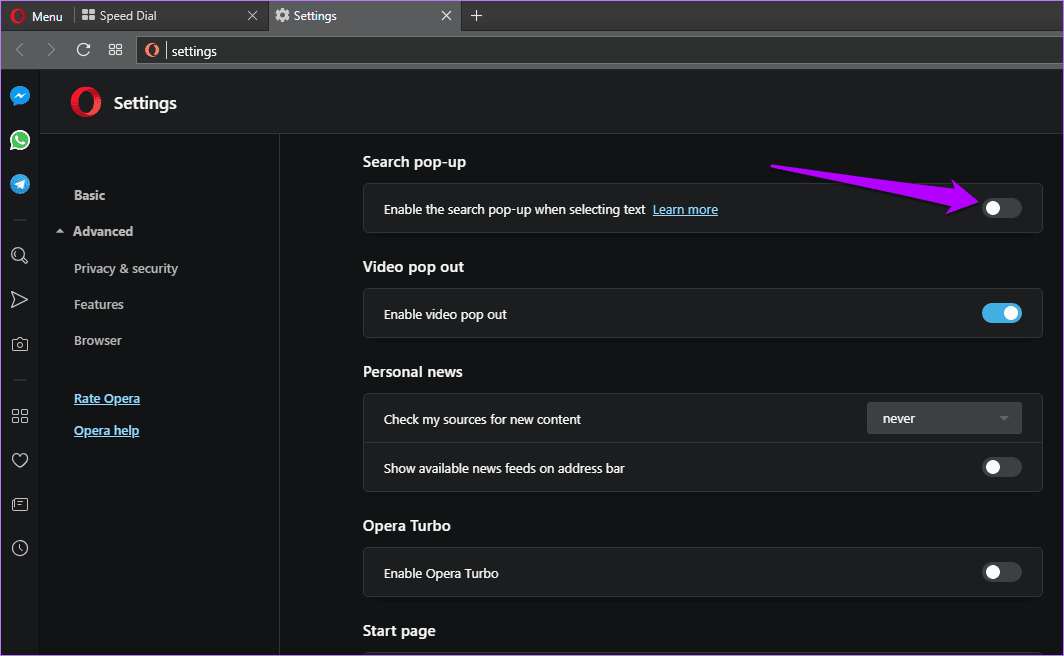Open the Opera Menu button

click(37, 16)
